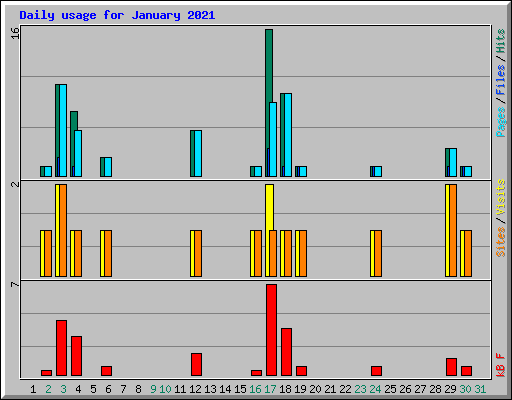Click day label "8" on the x-axis
512x400 pixels.
138,389
